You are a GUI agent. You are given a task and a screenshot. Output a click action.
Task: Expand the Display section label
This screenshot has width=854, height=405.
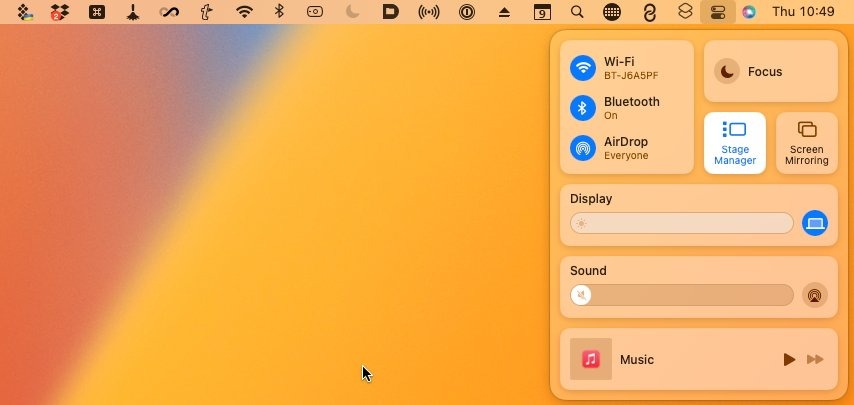coord(591,199)
